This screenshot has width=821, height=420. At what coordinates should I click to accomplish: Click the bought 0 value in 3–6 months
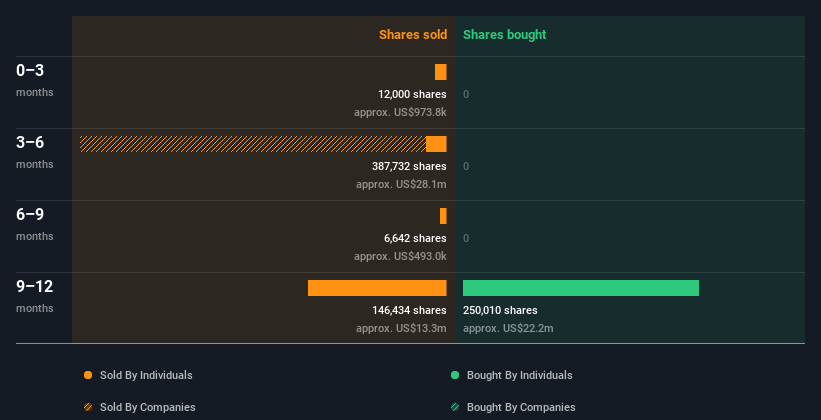click(466, 166)
